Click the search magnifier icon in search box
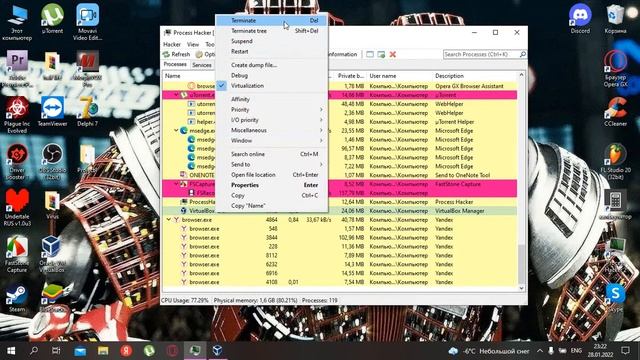 (522, 54)
